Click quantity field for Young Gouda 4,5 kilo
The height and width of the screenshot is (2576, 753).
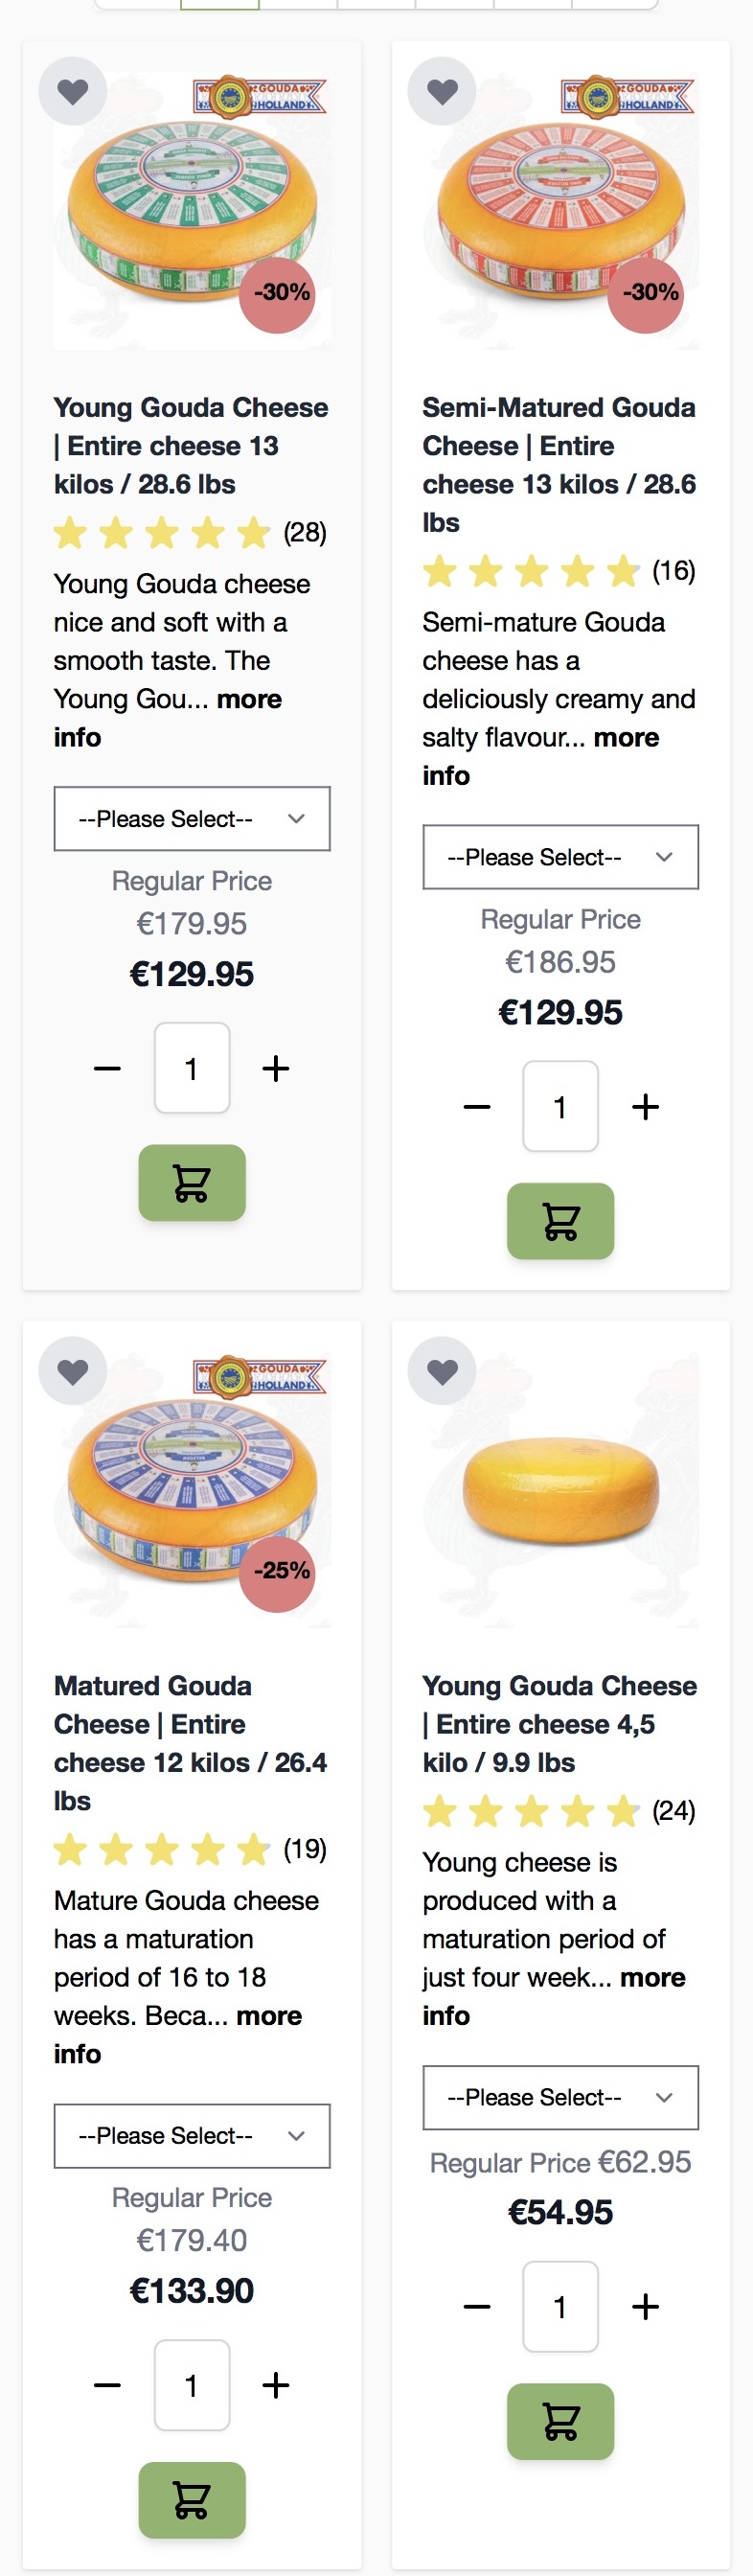pos(560,2307)
